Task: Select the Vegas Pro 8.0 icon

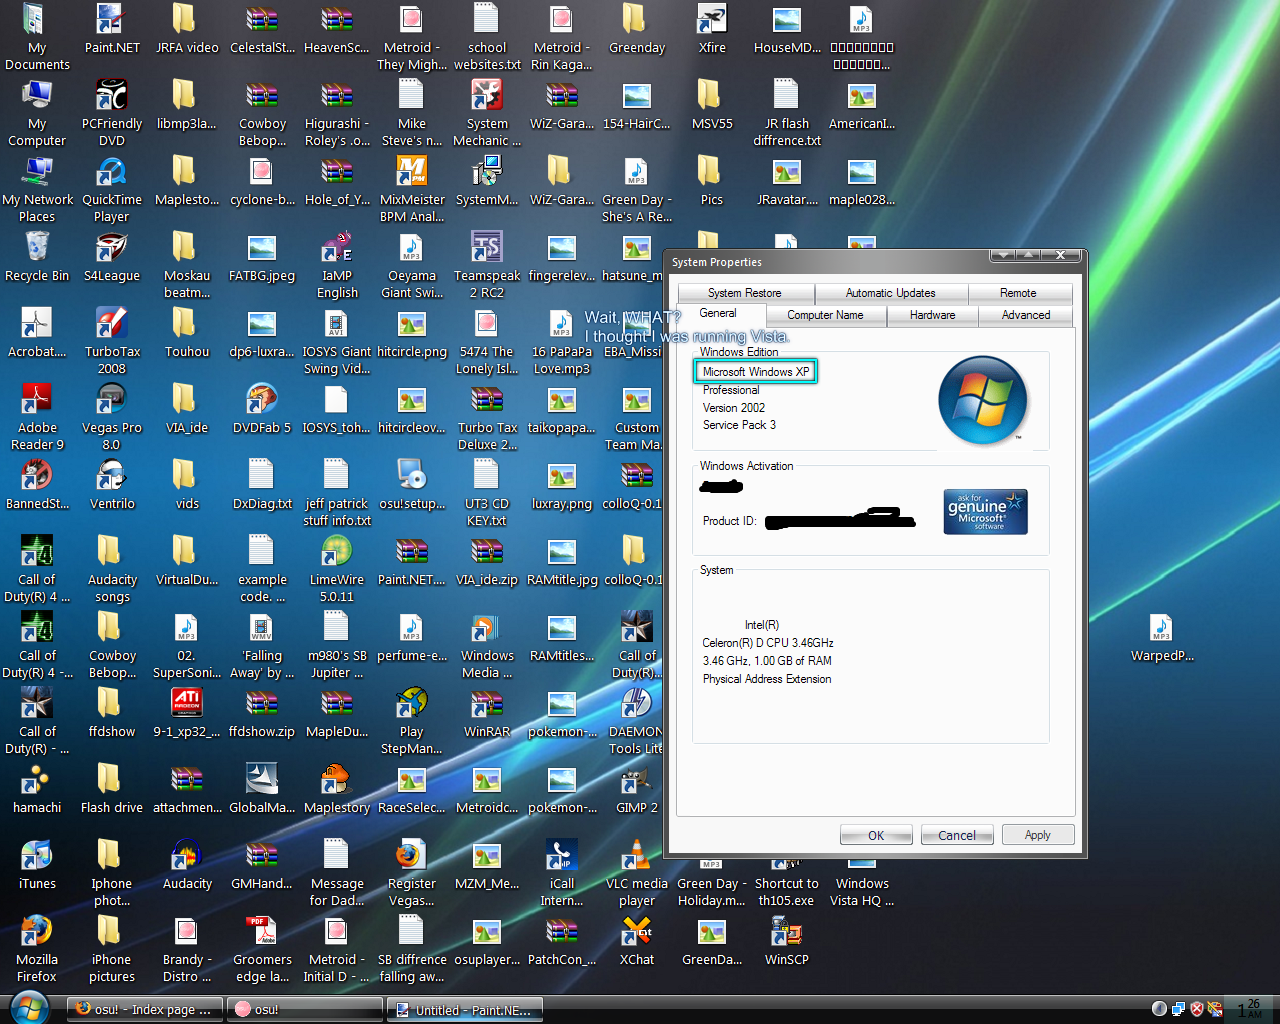Action: tap(112, 417)
